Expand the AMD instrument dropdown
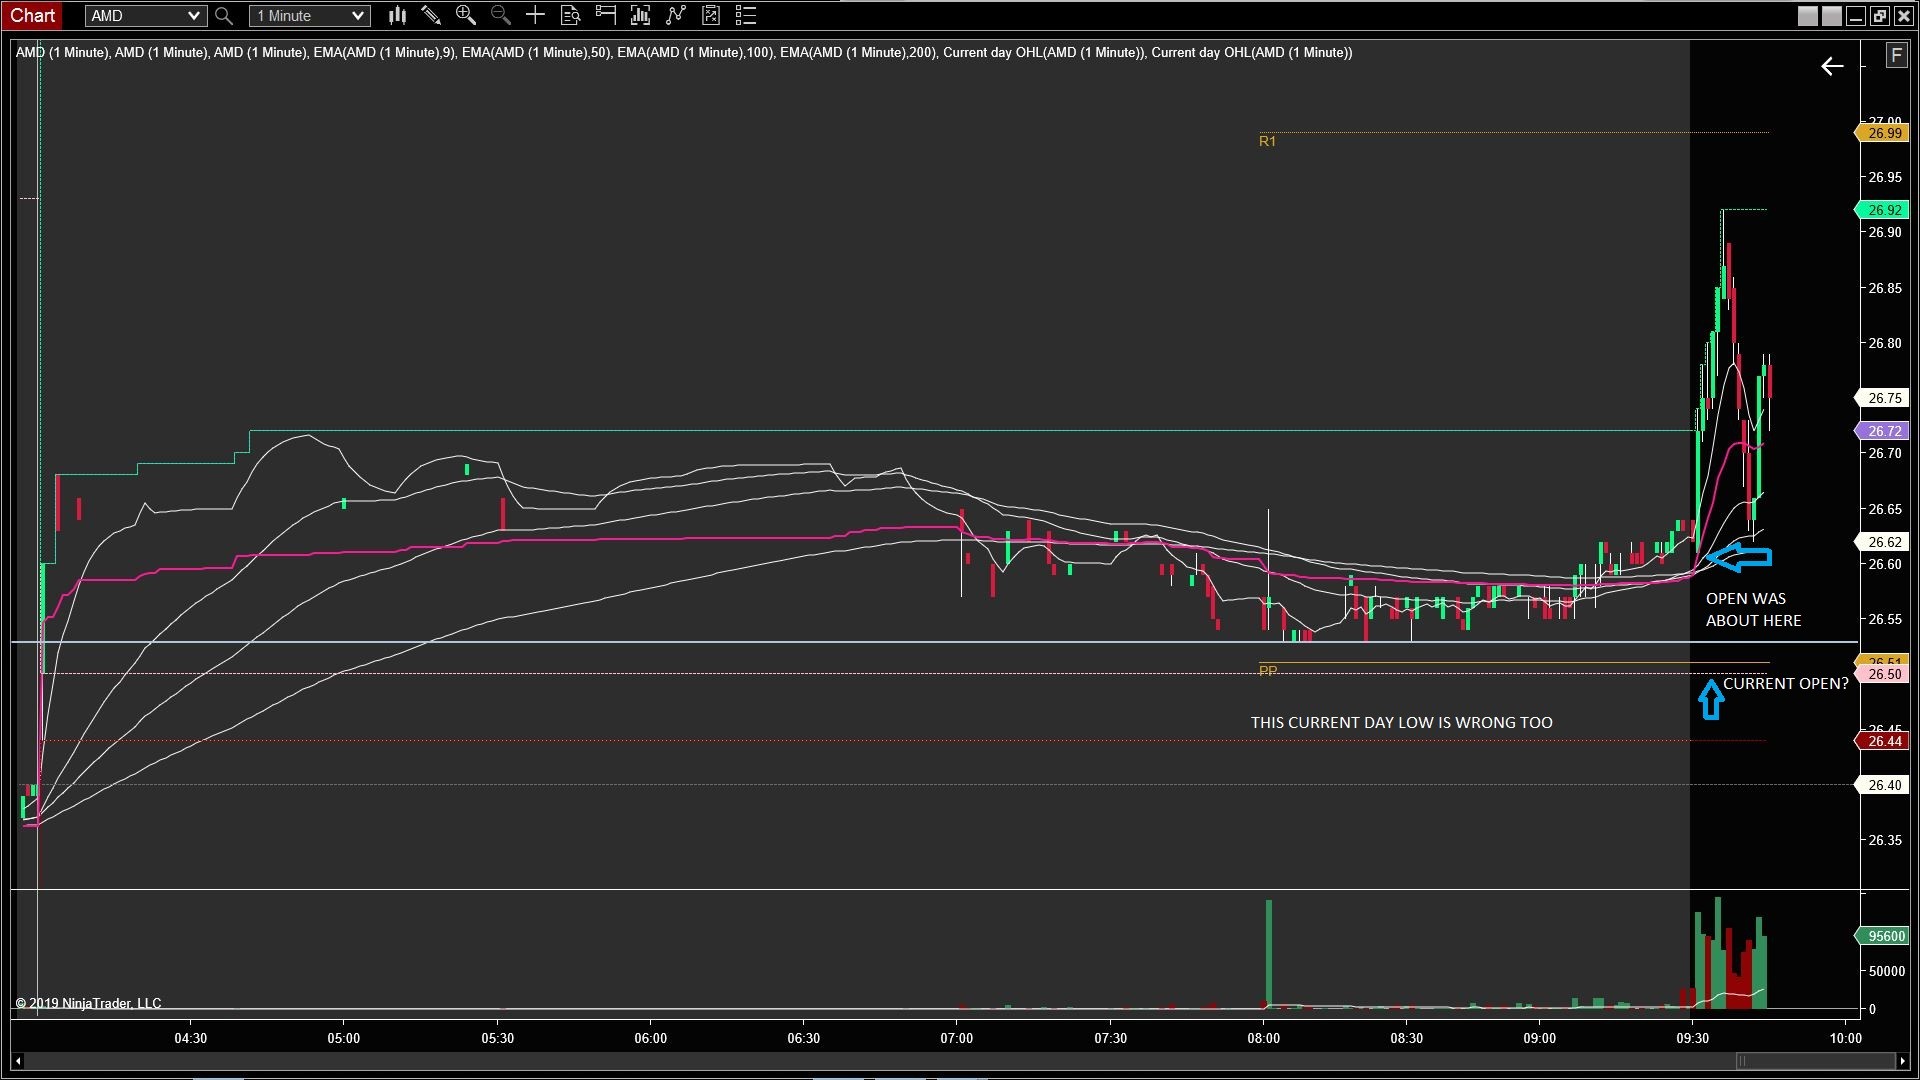 [x=193, y=16]
